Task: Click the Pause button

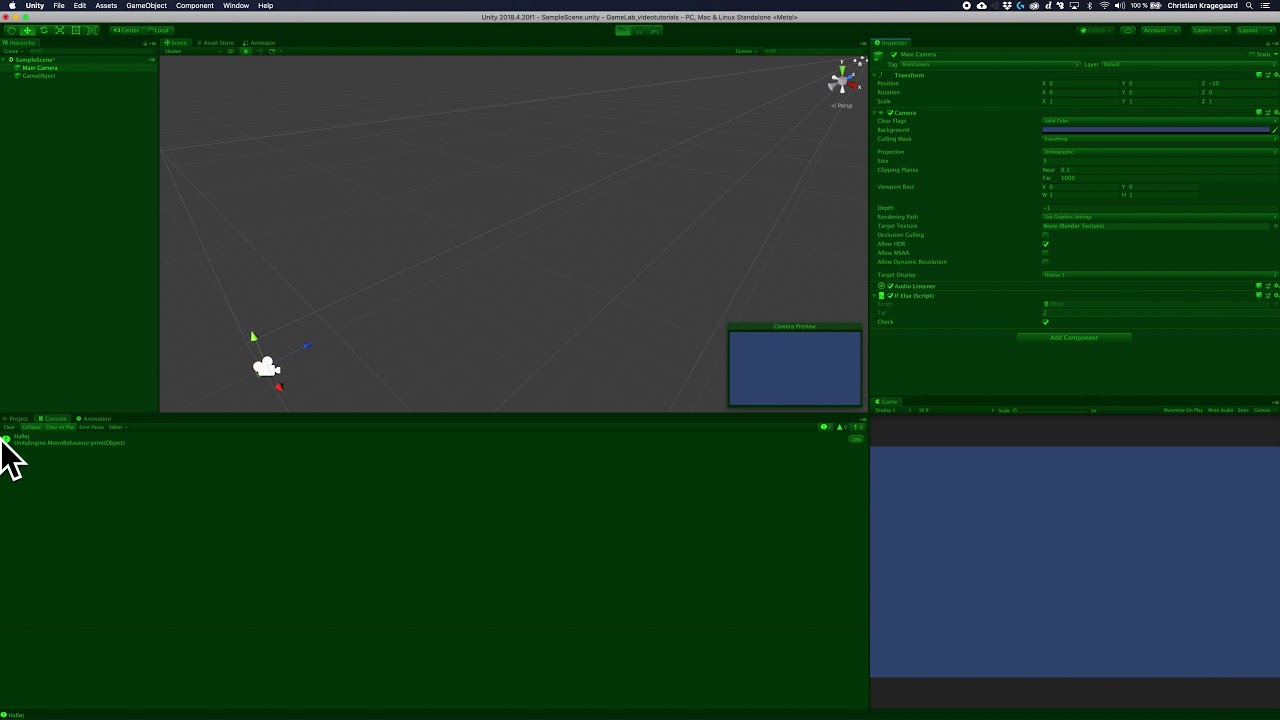Action: (x=640, y=30)
